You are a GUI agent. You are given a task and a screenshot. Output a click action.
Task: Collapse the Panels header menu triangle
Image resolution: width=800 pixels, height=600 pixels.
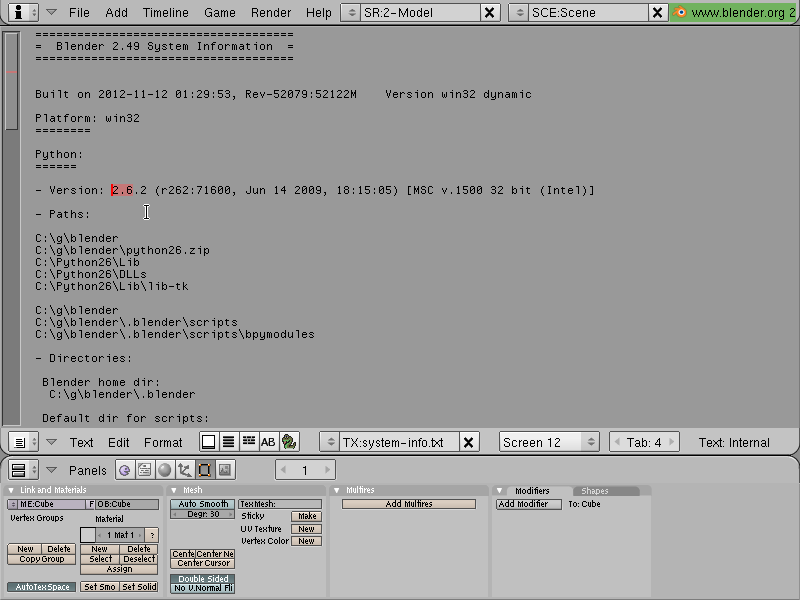click(x=52, y=470)
